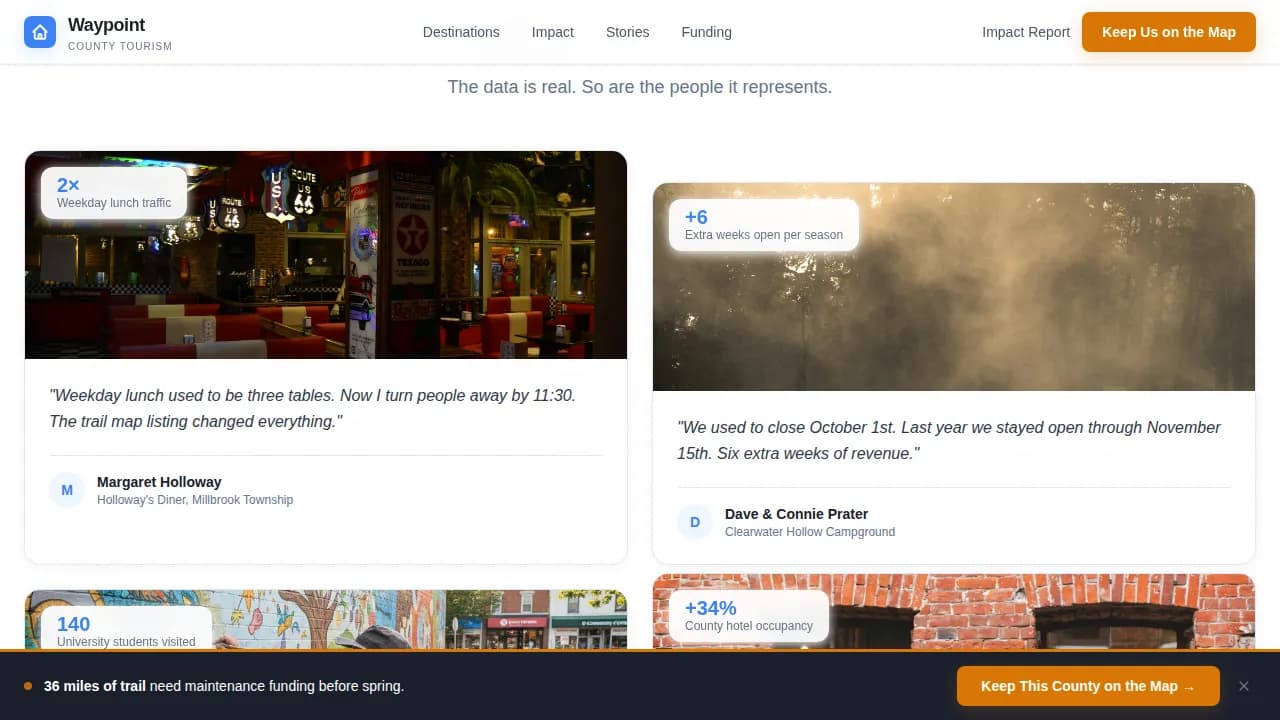The width and height of the screenshot is (1280, 720).
Task: Open the Funding nav item
Action: click(707, 32)
